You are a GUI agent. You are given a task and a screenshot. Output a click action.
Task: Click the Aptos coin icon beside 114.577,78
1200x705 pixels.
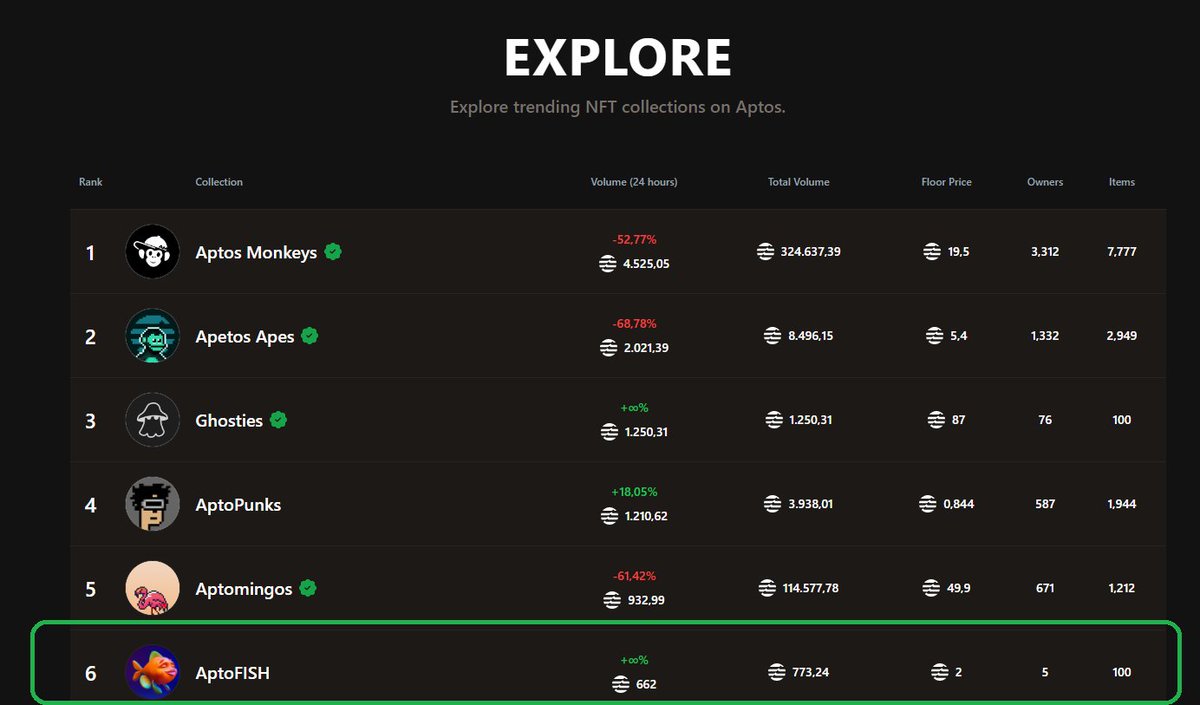[x=766, y=588]
